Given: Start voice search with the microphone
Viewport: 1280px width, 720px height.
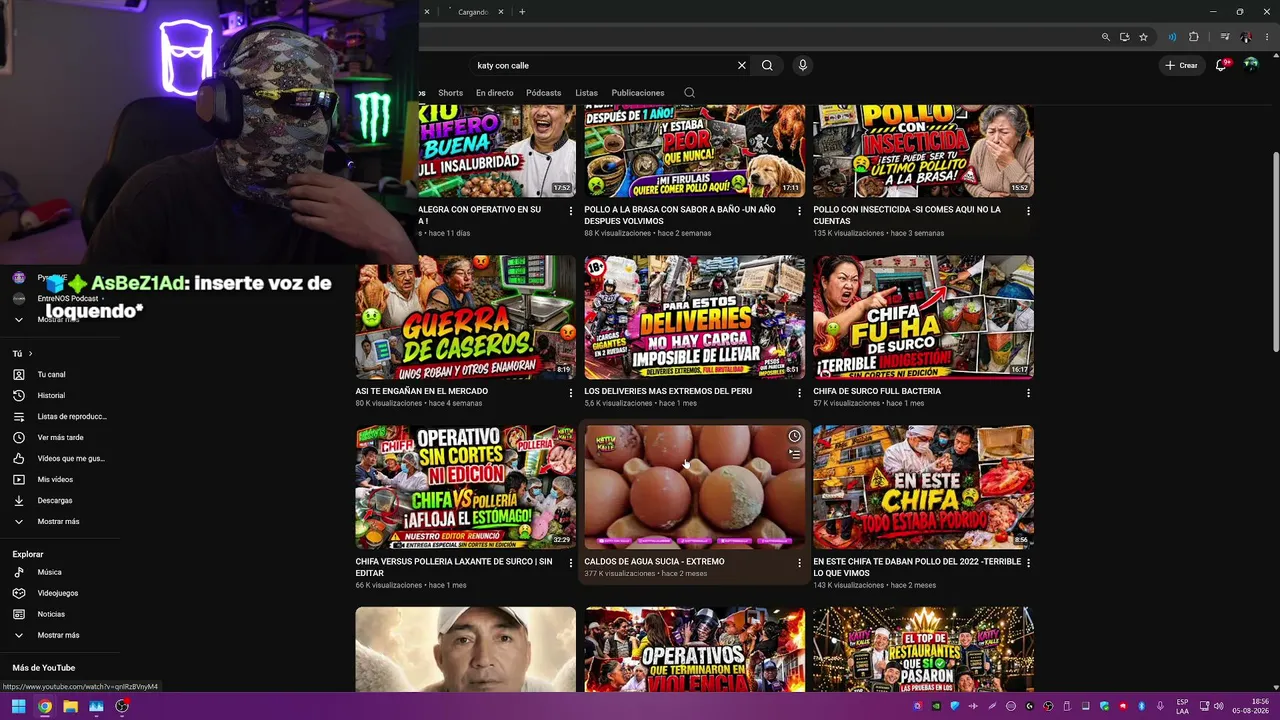Looking at the screenshot, I should 802,65.
